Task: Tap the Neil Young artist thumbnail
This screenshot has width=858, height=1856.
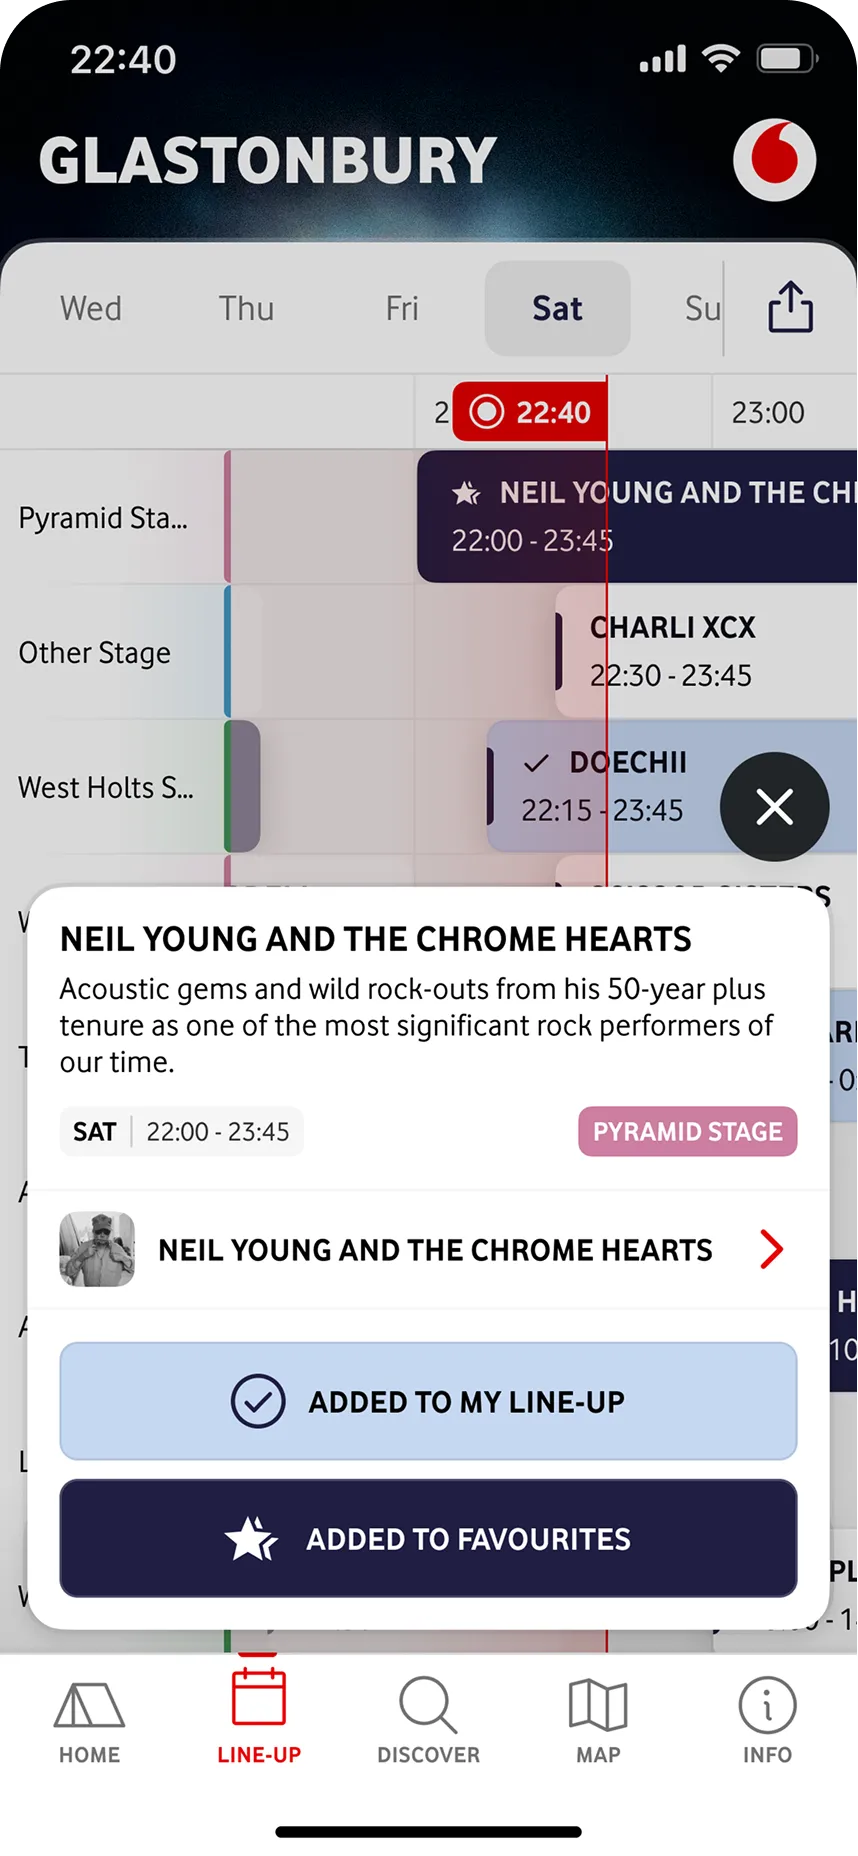Action: (x=97, y=1249)
